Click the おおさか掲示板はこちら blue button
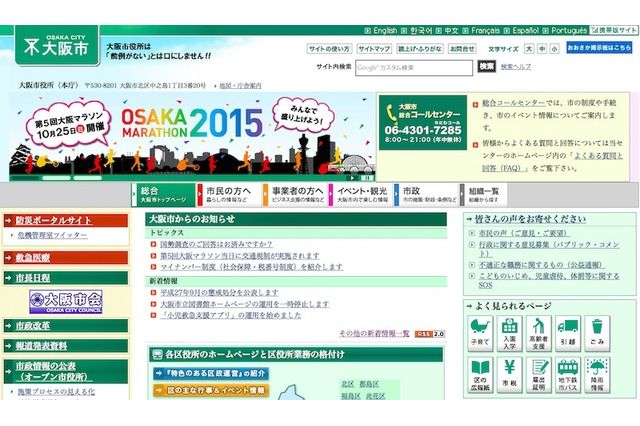 coord(599,48)
